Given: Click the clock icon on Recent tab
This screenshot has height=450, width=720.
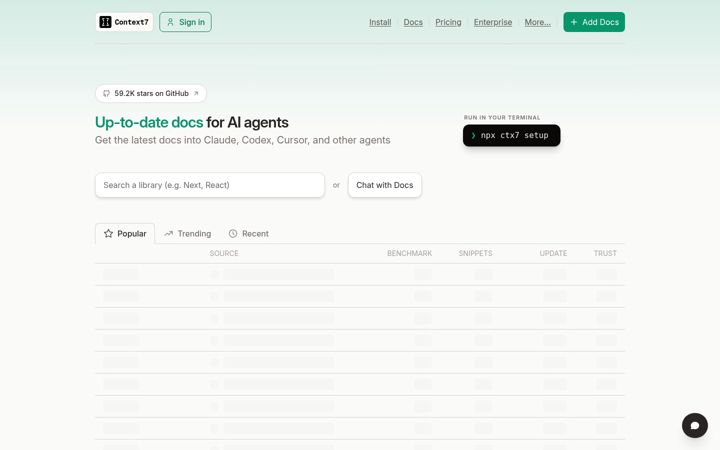Looking at the screenshot, I should (x=233, y=233).
